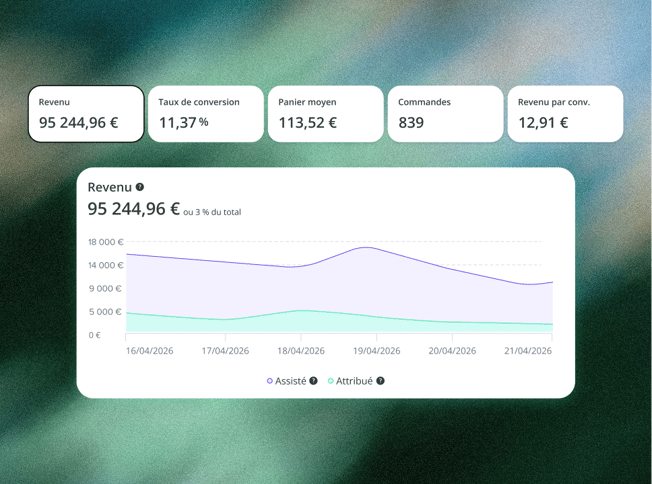The width and height of the screenshot is (652, 484).
Task: Click the 18 000 € axis label
Action: pos(106,242)
